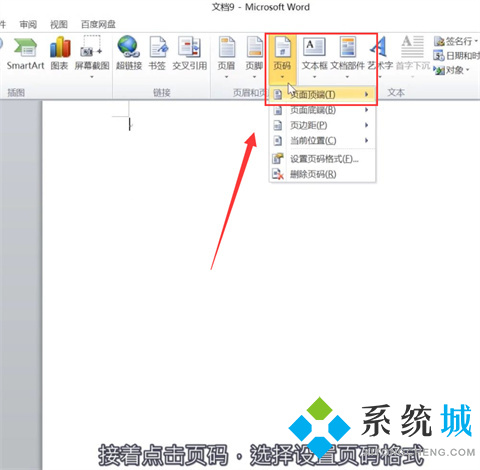
Task: Expand the 页面顶端 submenu arrow
Action: tap(366, 95)
